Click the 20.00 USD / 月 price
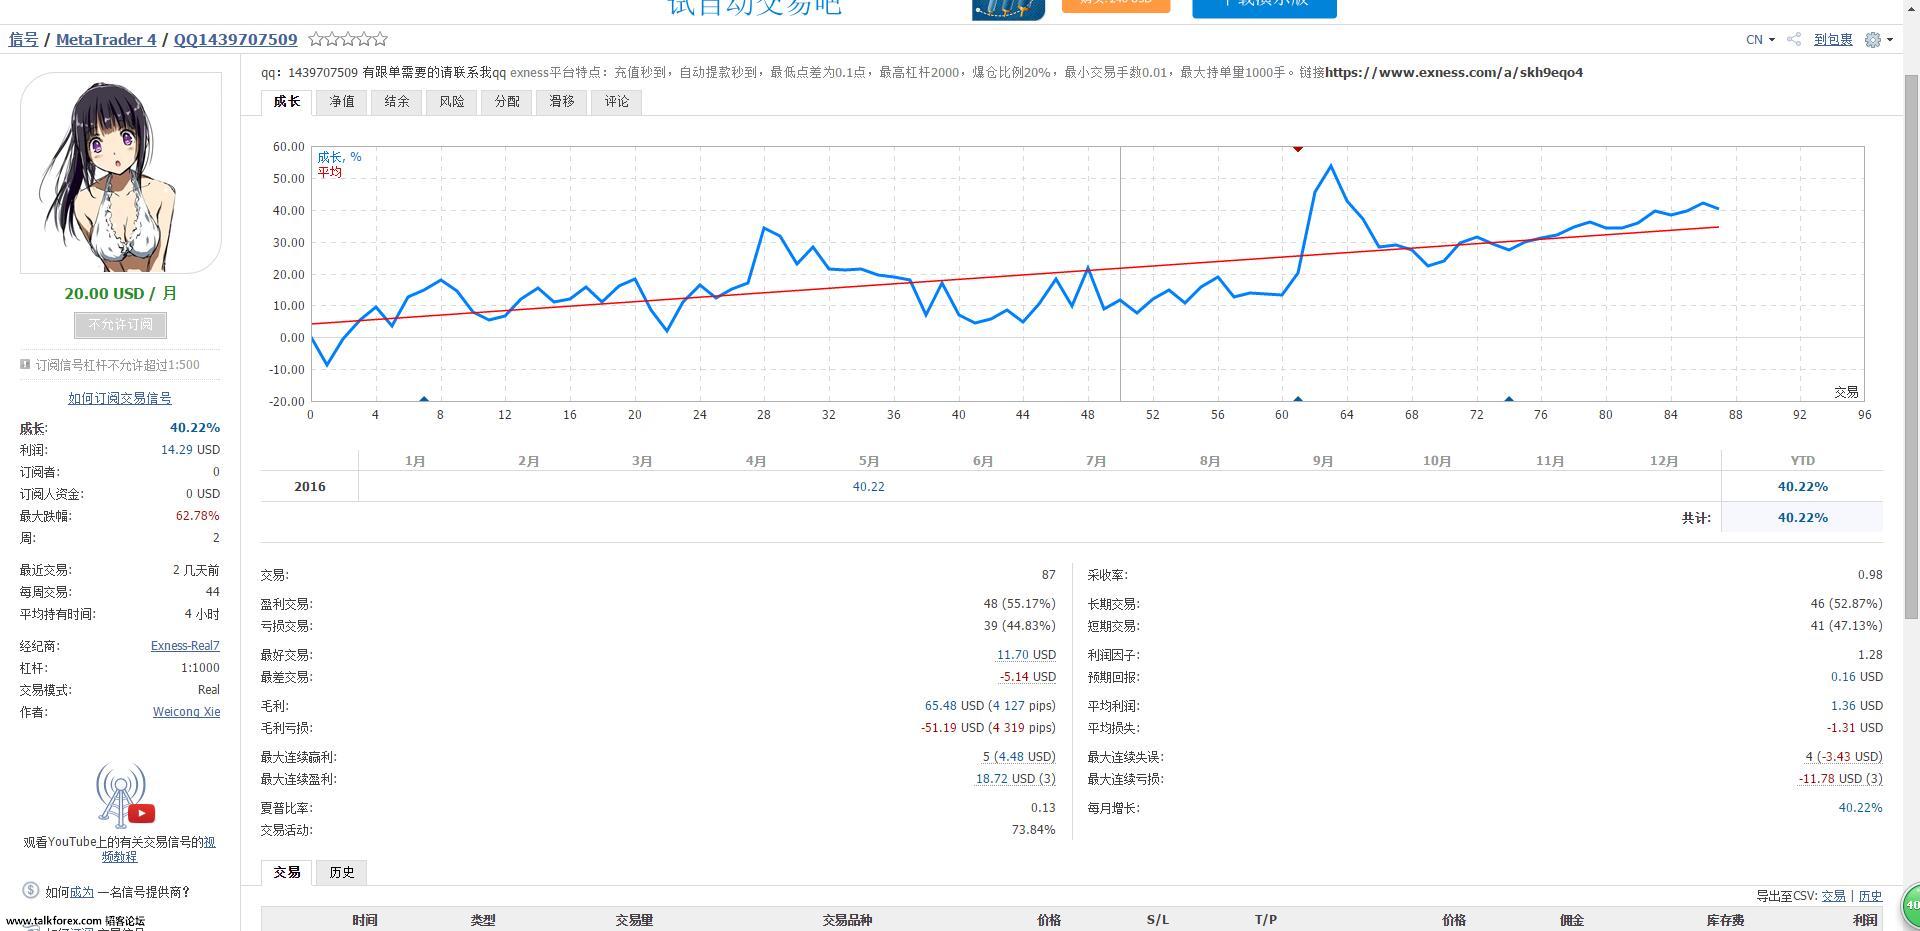This screenshot has height=931, width=1920. click(x=121, y=294)
